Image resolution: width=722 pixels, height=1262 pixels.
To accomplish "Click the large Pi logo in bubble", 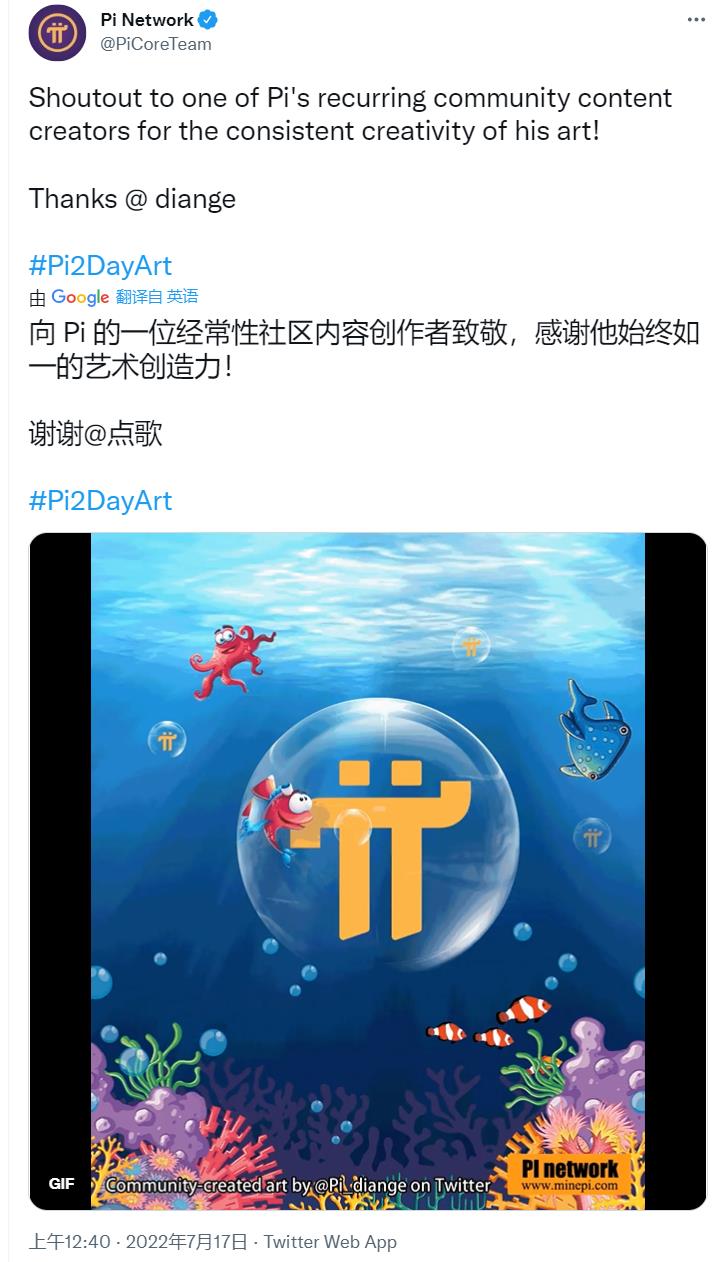I will point(397,848).
